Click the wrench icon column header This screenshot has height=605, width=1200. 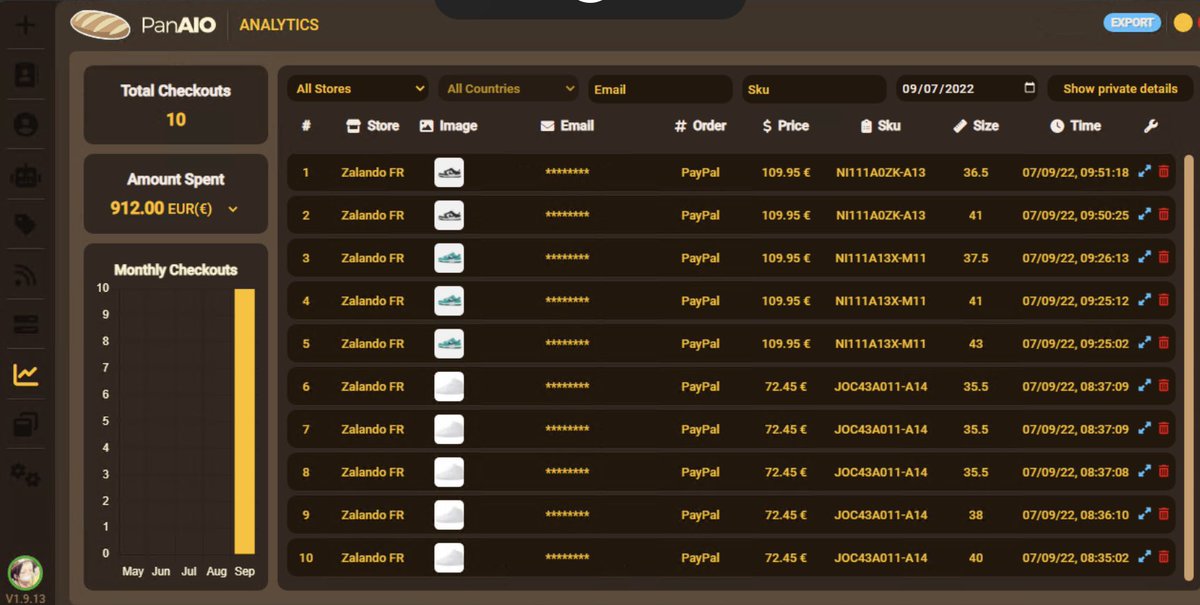coord(1150,126)
